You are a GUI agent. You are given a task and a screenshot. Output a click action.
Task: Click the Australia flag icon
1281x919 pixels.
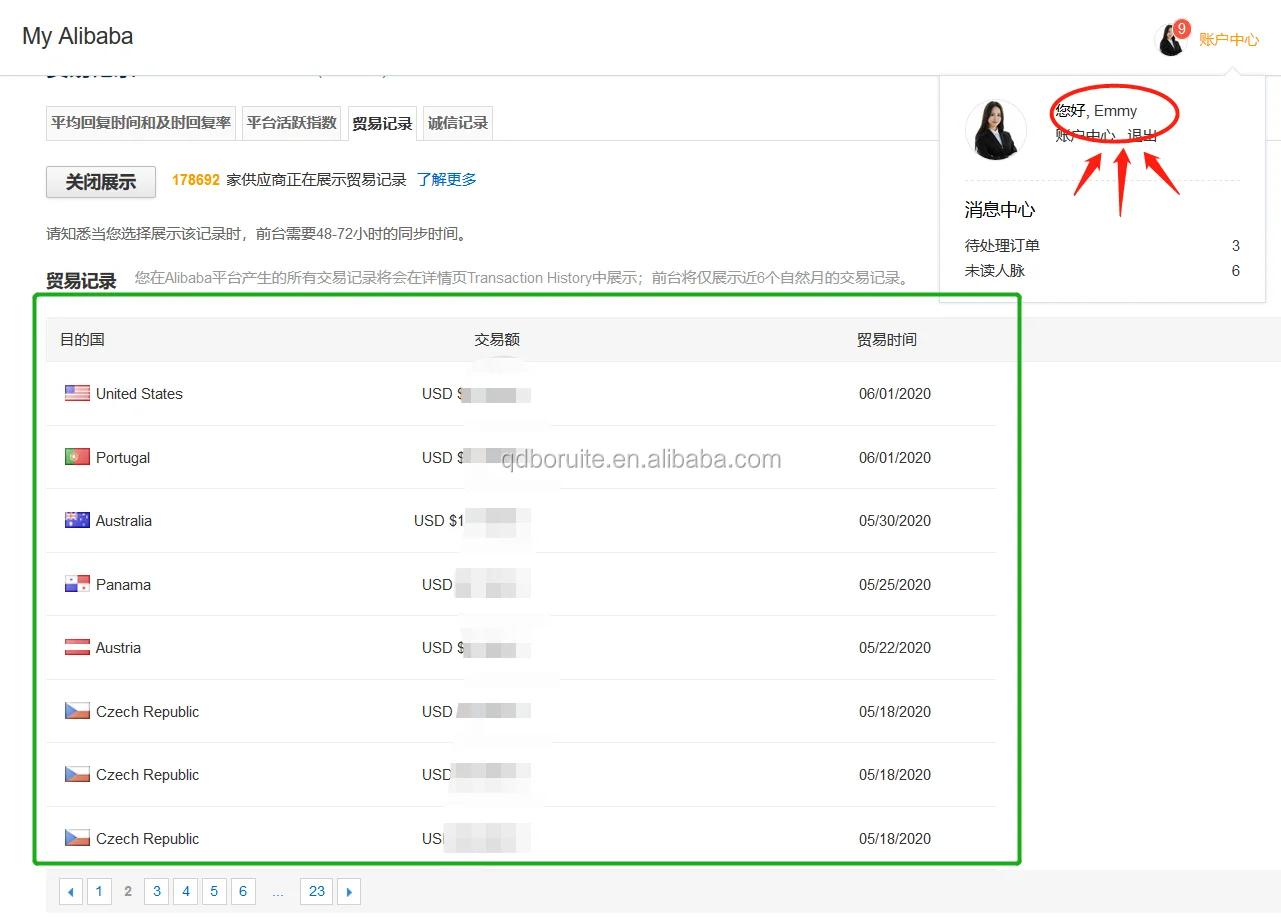point(77,520)
